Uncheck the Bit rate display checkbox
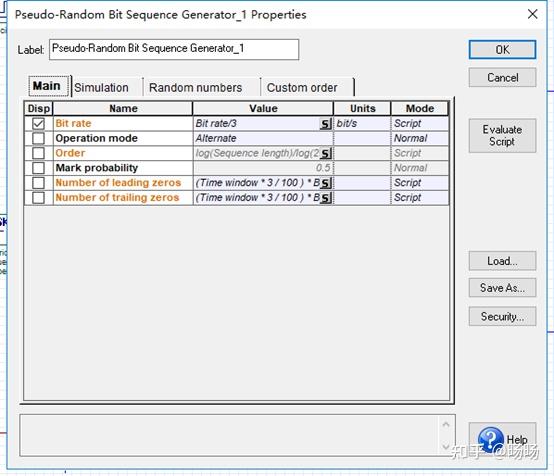 point(38,124)
